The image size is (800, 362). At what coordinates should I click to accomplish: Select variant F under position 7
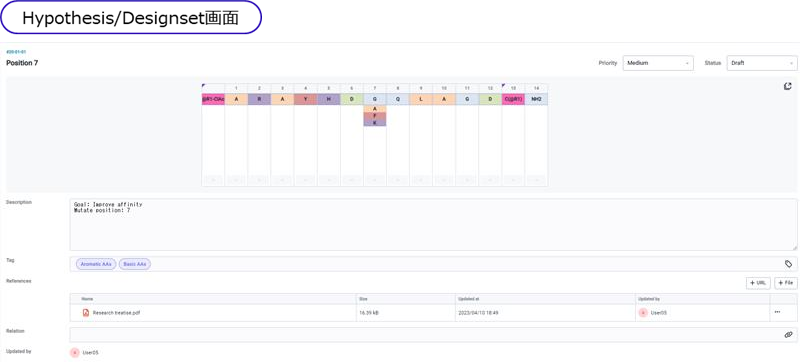coord(375,116)
